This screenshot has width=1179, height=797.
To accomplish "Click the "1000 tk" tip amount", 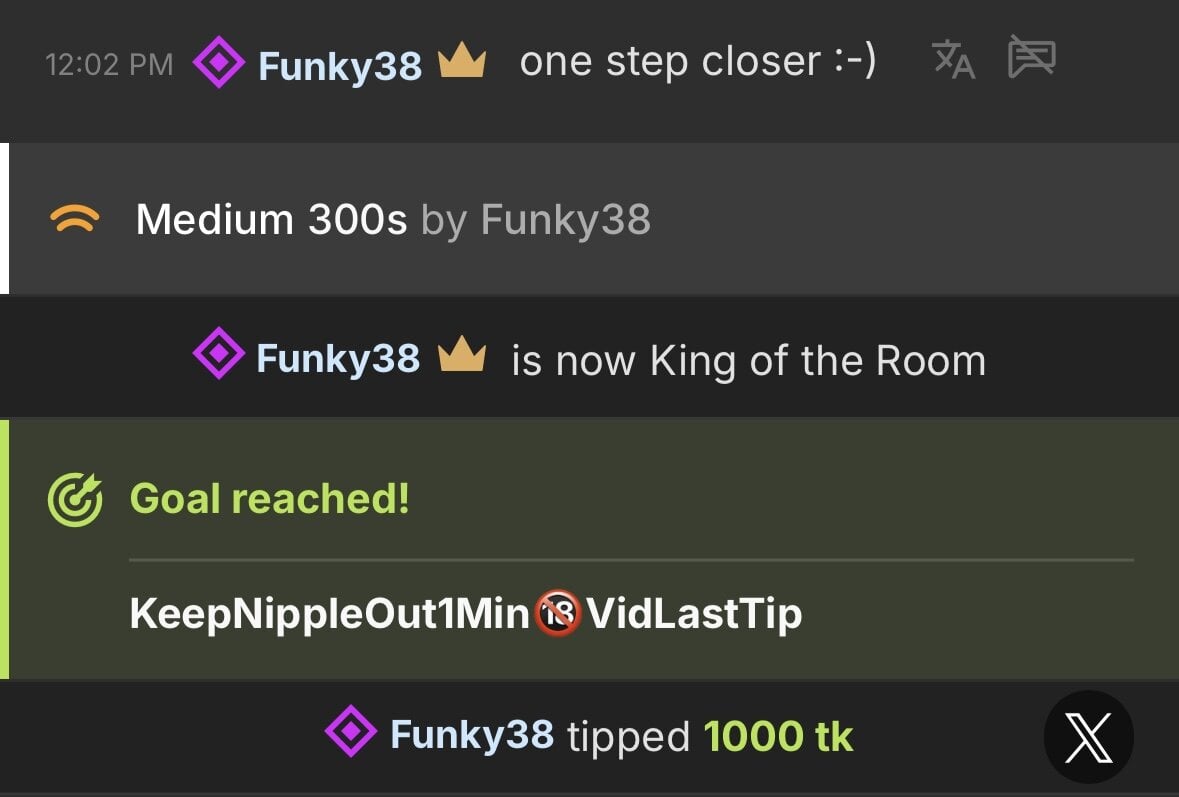I will pos(778,737).
